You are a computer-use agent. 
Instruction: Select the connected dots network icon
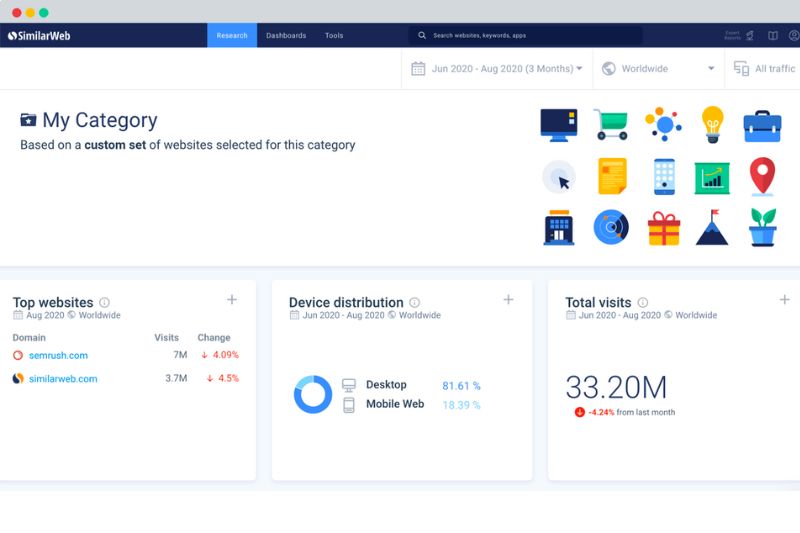(x=663, y=124)
